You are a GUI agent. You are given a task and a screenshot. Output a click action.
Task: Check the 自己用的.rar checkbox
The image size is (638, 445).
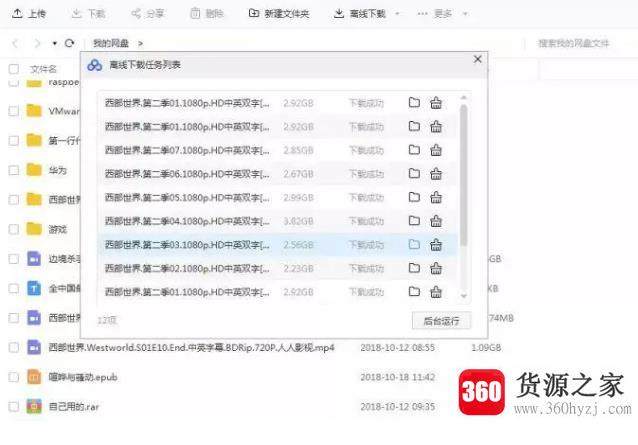point(14,407)
